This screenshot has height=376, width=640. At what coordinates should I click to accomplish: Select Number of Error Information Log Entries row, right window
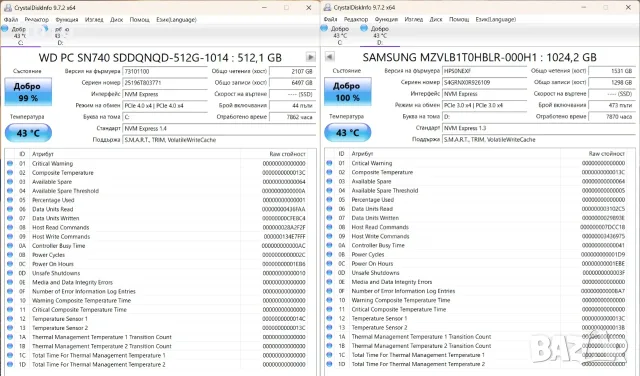pyautogui.click(x=479, y=291)
